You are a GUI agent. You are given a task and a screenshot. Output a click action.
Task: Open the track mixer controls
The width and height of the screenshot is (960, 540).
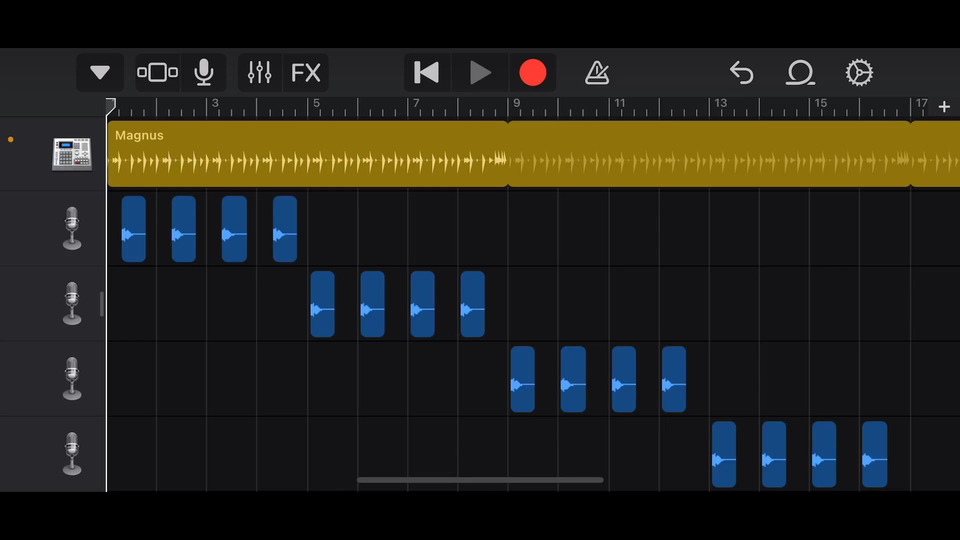coord(260,73)
